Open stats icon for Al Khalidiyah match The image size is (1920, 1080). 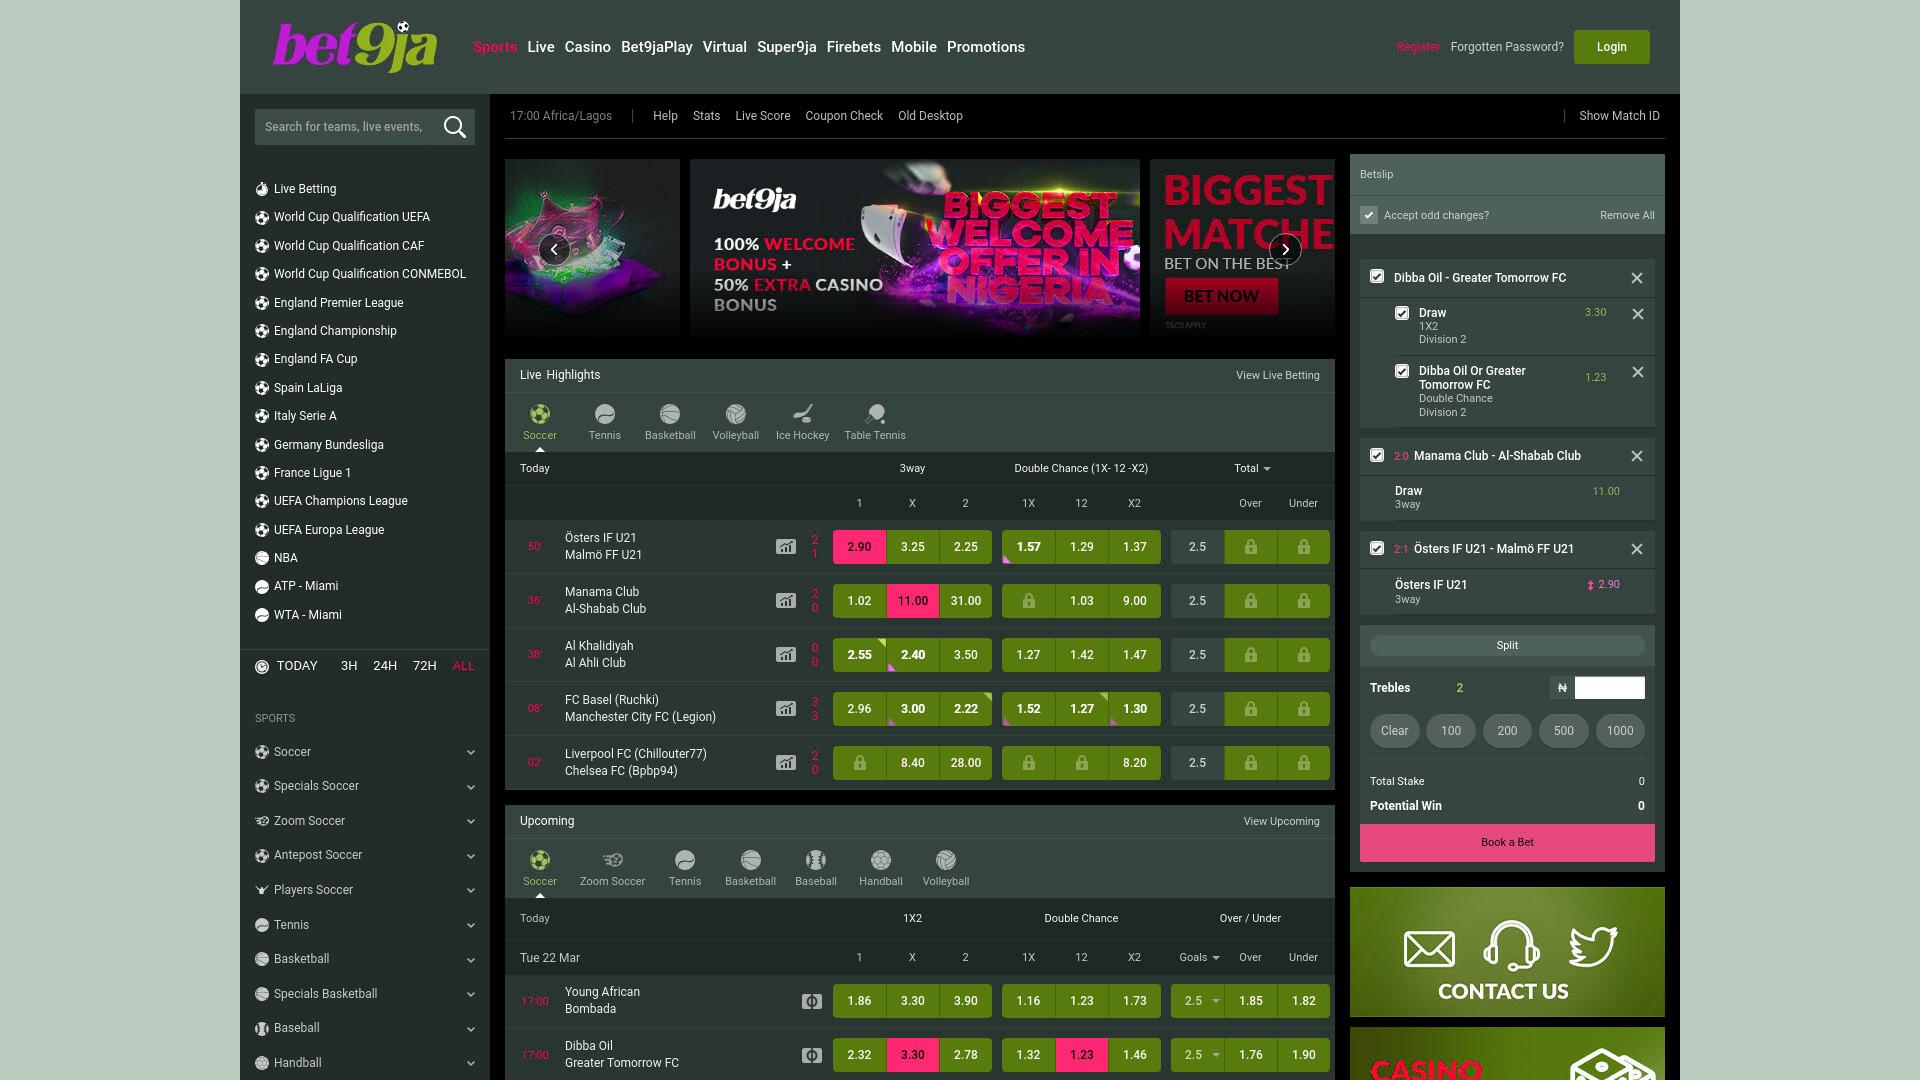tap(786, 655)
